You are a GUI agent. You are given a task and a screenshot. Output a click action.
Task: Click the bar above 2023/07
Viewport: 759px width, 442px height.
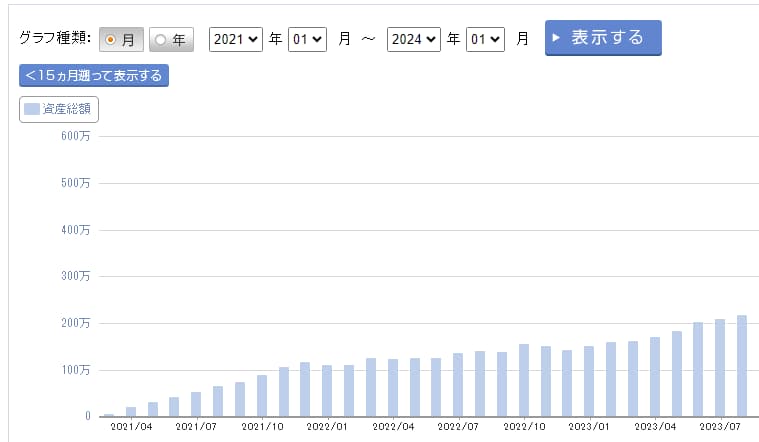click(720, 367)
